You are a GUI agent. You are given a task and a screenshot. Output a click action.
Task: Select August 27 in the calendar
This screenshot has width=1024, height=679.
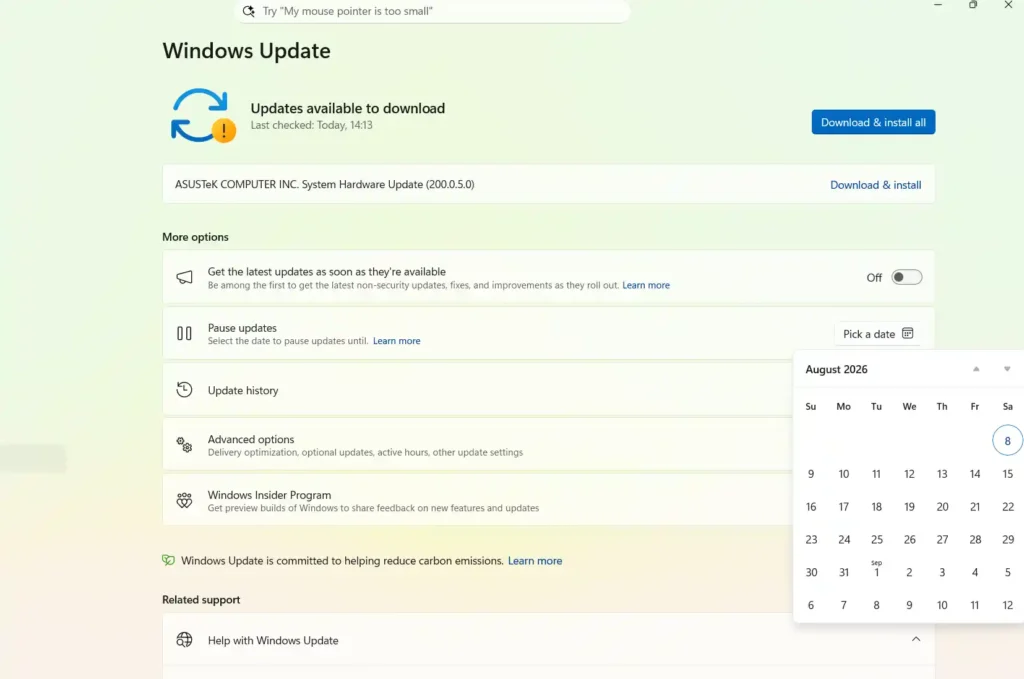(x=942, y=539)
